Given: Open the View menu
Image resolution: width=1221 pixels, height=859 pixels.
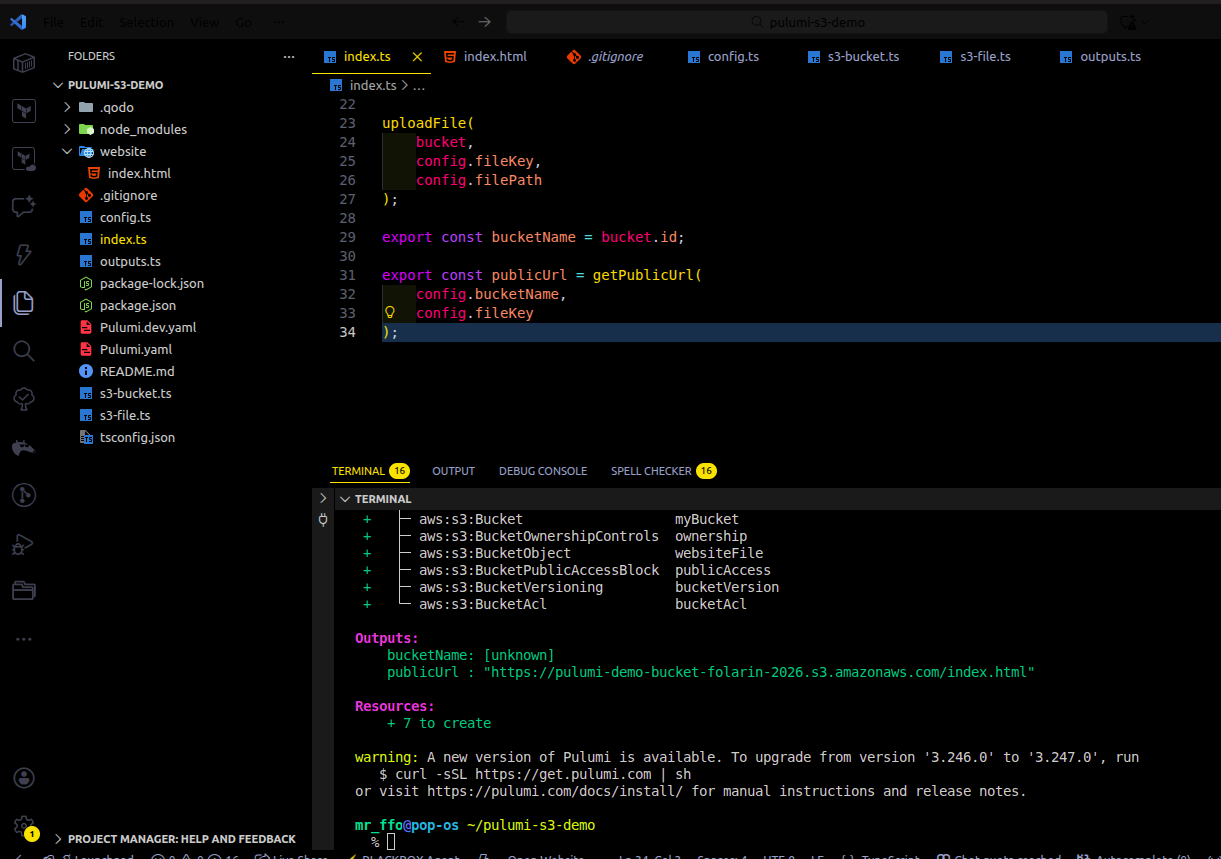Looking at the screenshot, I should [205, 22].
